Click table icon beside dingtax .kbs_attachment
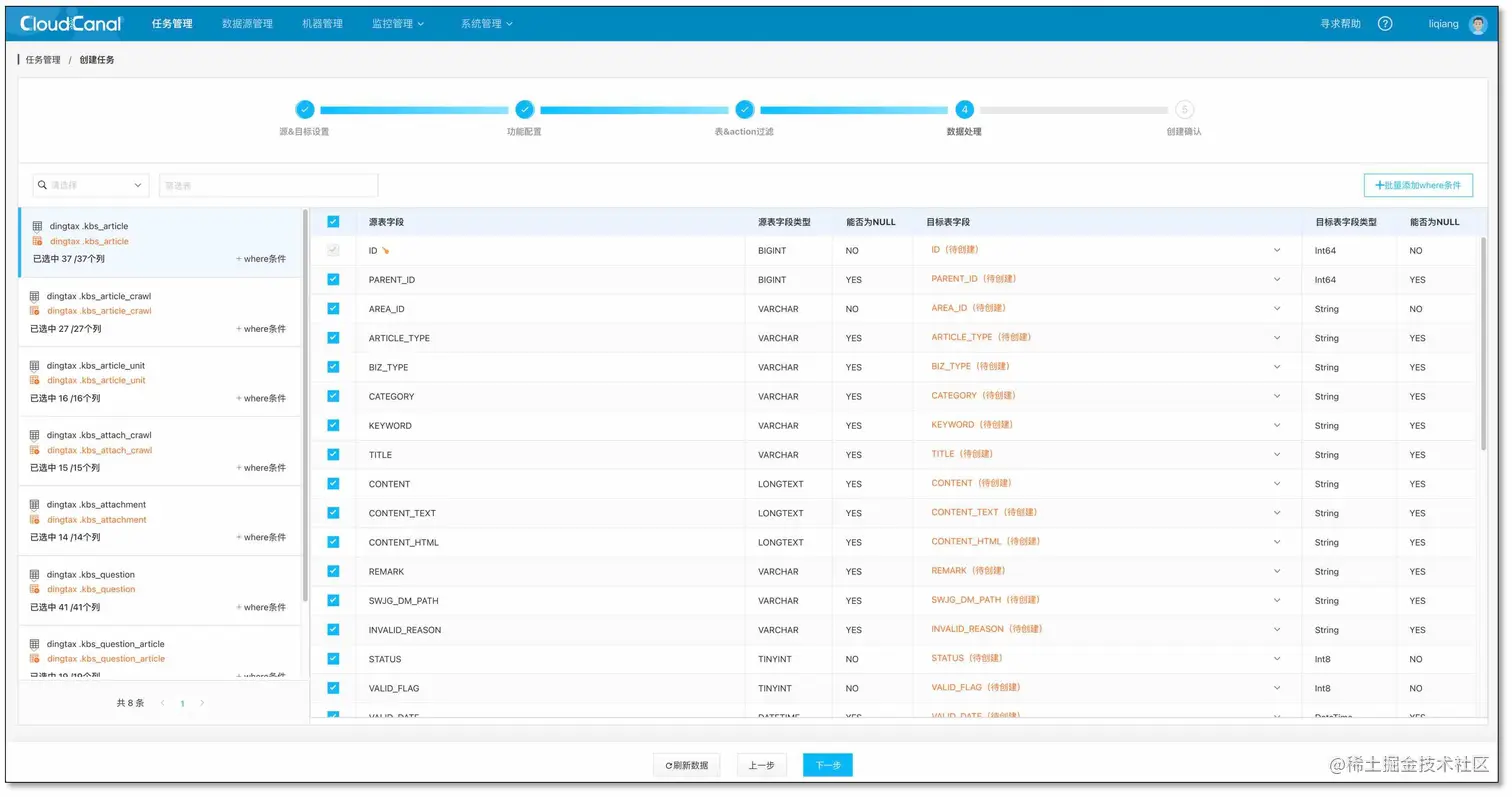This screenshot has height=797, width=1512. click(x=35, y=505)
